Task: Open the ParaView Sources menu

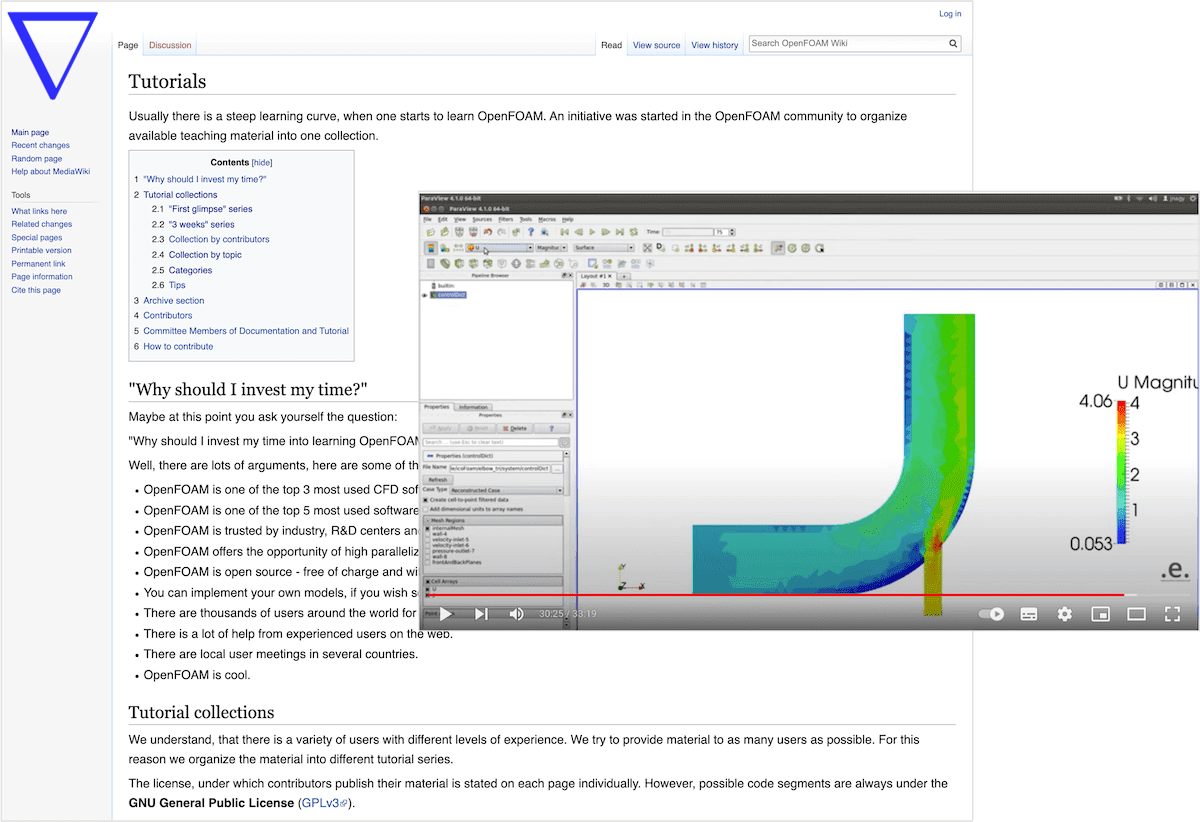Action: 482,218
